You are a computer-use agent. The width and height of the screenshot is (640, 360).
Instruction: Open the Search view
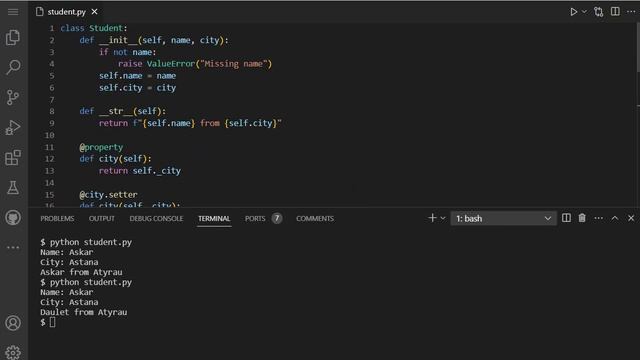(13, 67)
